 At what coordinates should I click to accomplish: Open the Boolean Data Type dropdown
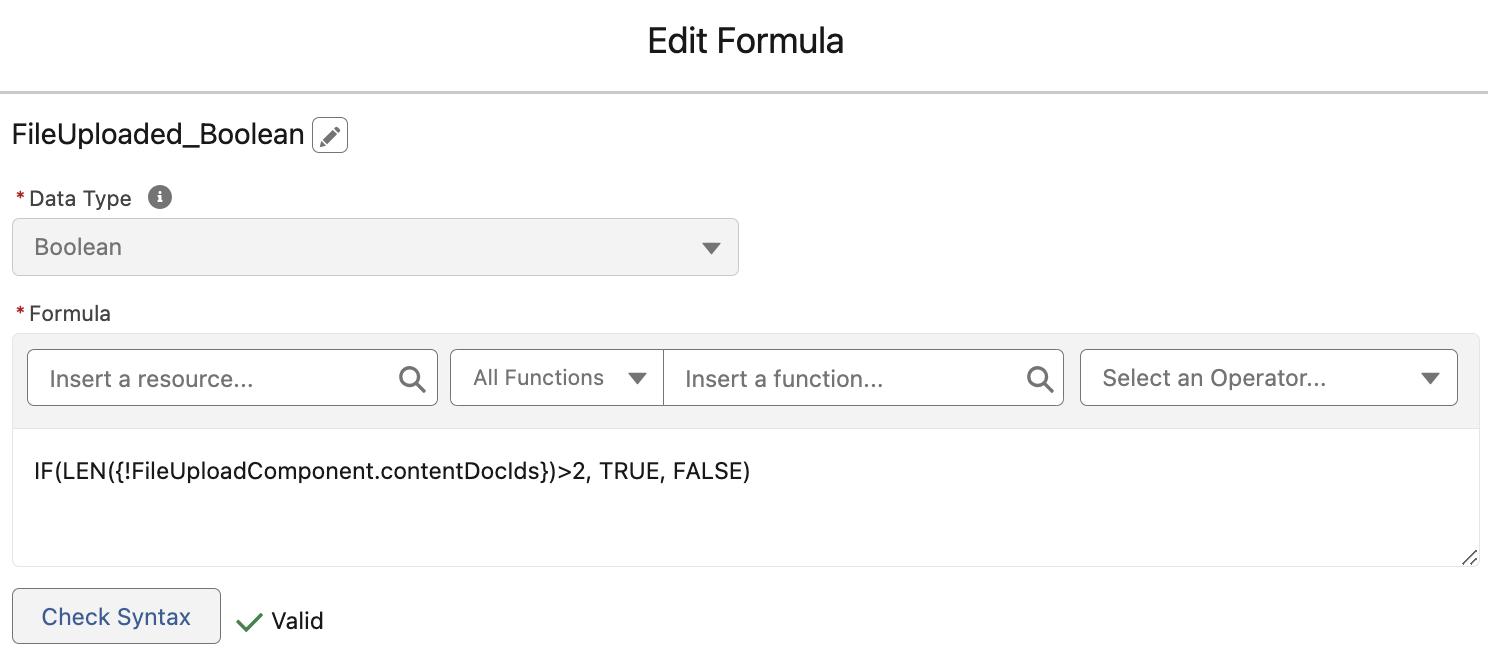click(375, 247)
